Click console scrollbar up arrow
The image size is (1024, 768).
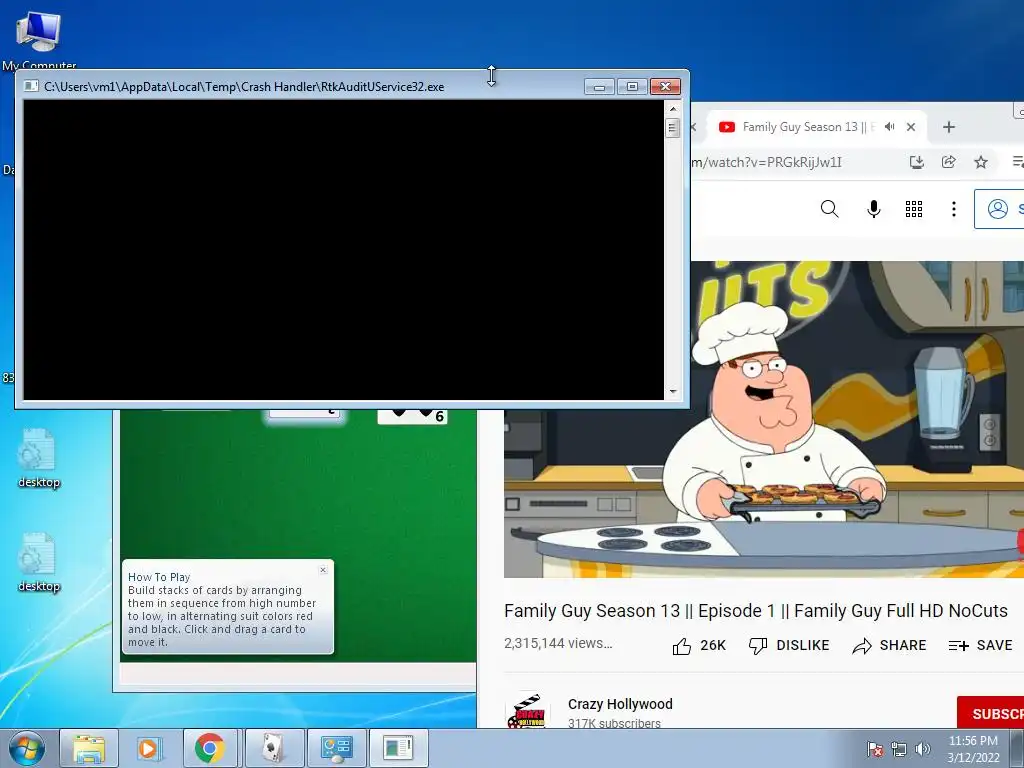pyautogui.click(x=673, y=108)
